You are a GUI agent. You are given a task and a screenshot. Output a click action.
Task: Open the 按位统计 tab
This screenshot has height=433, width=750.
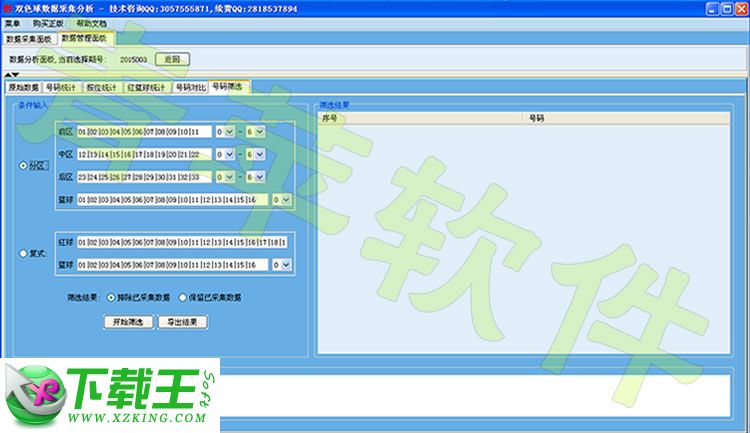101,88
